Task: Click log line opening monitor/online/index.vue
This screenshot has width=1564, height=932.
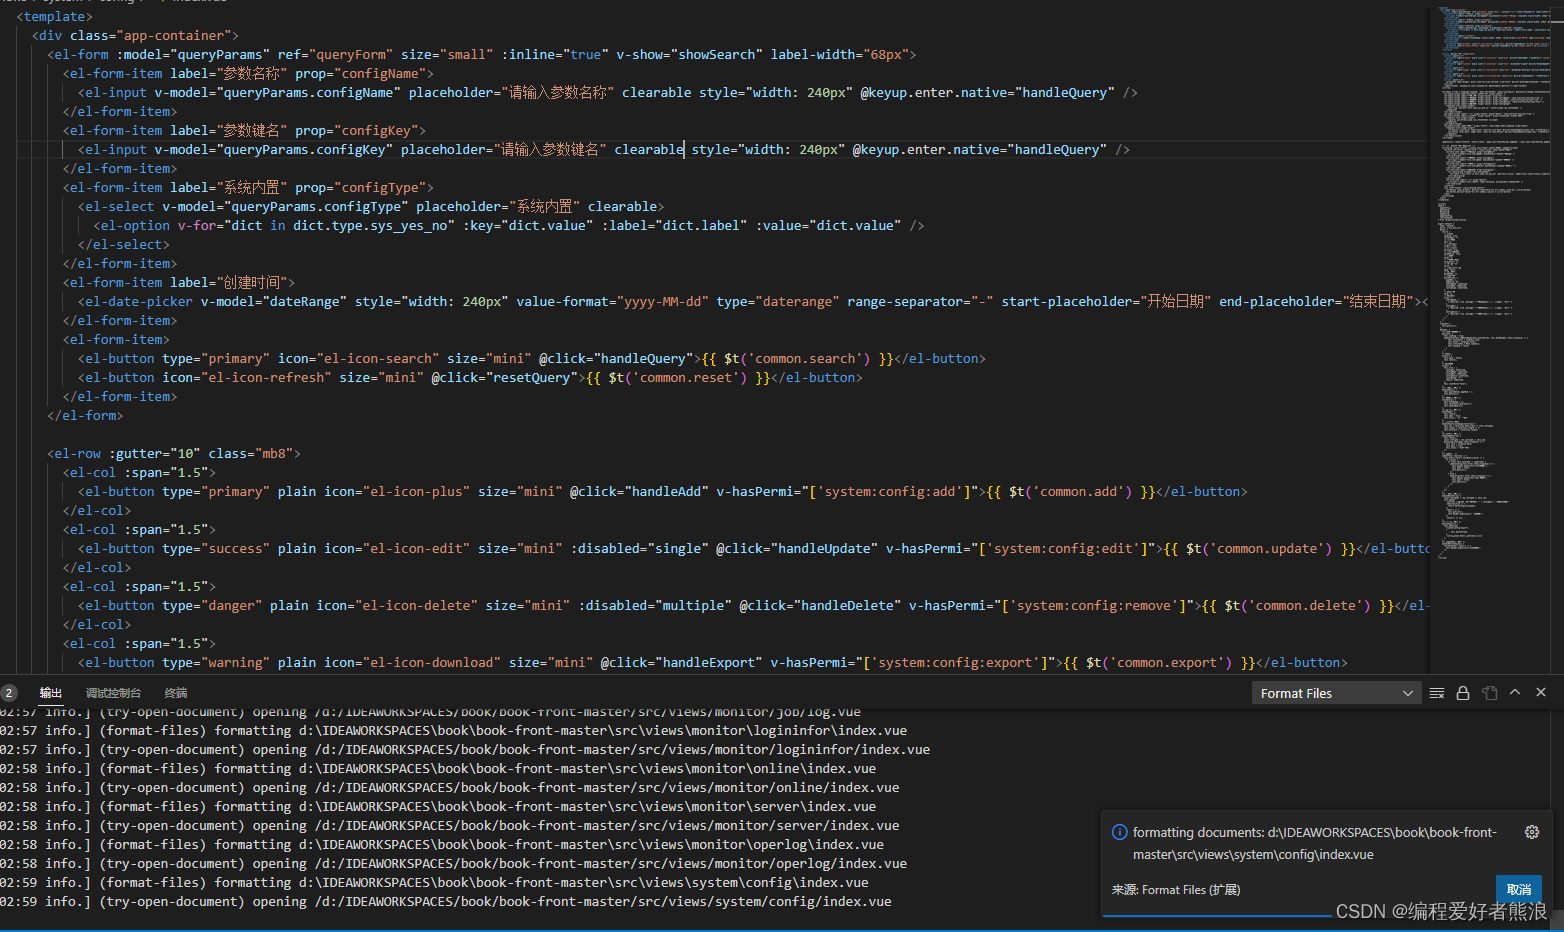Action: click(x=450, y=787)
